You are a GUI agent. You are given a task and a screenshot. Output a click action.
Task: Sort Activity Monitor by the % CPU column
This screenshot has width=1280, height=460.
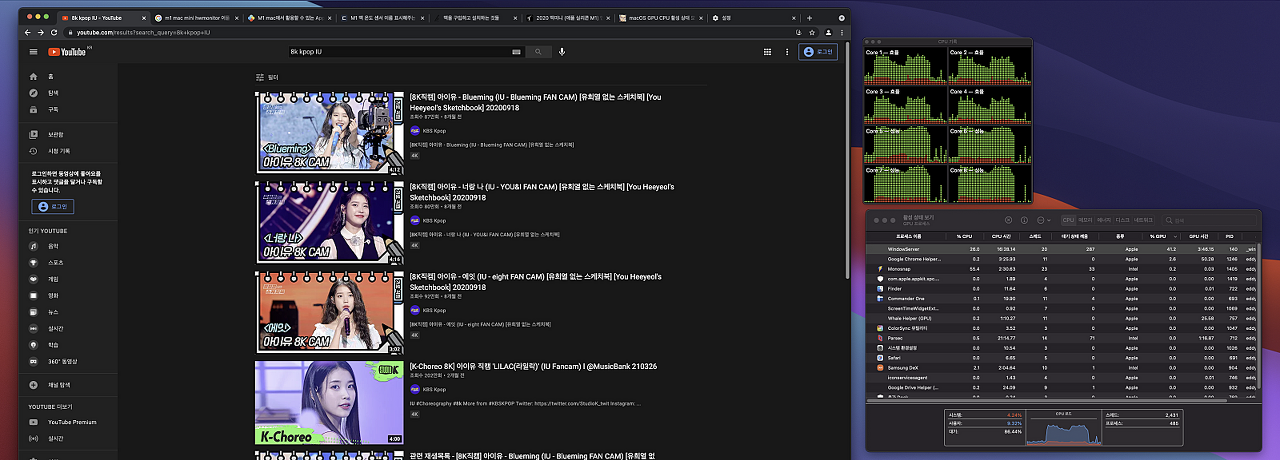[964, 236]
